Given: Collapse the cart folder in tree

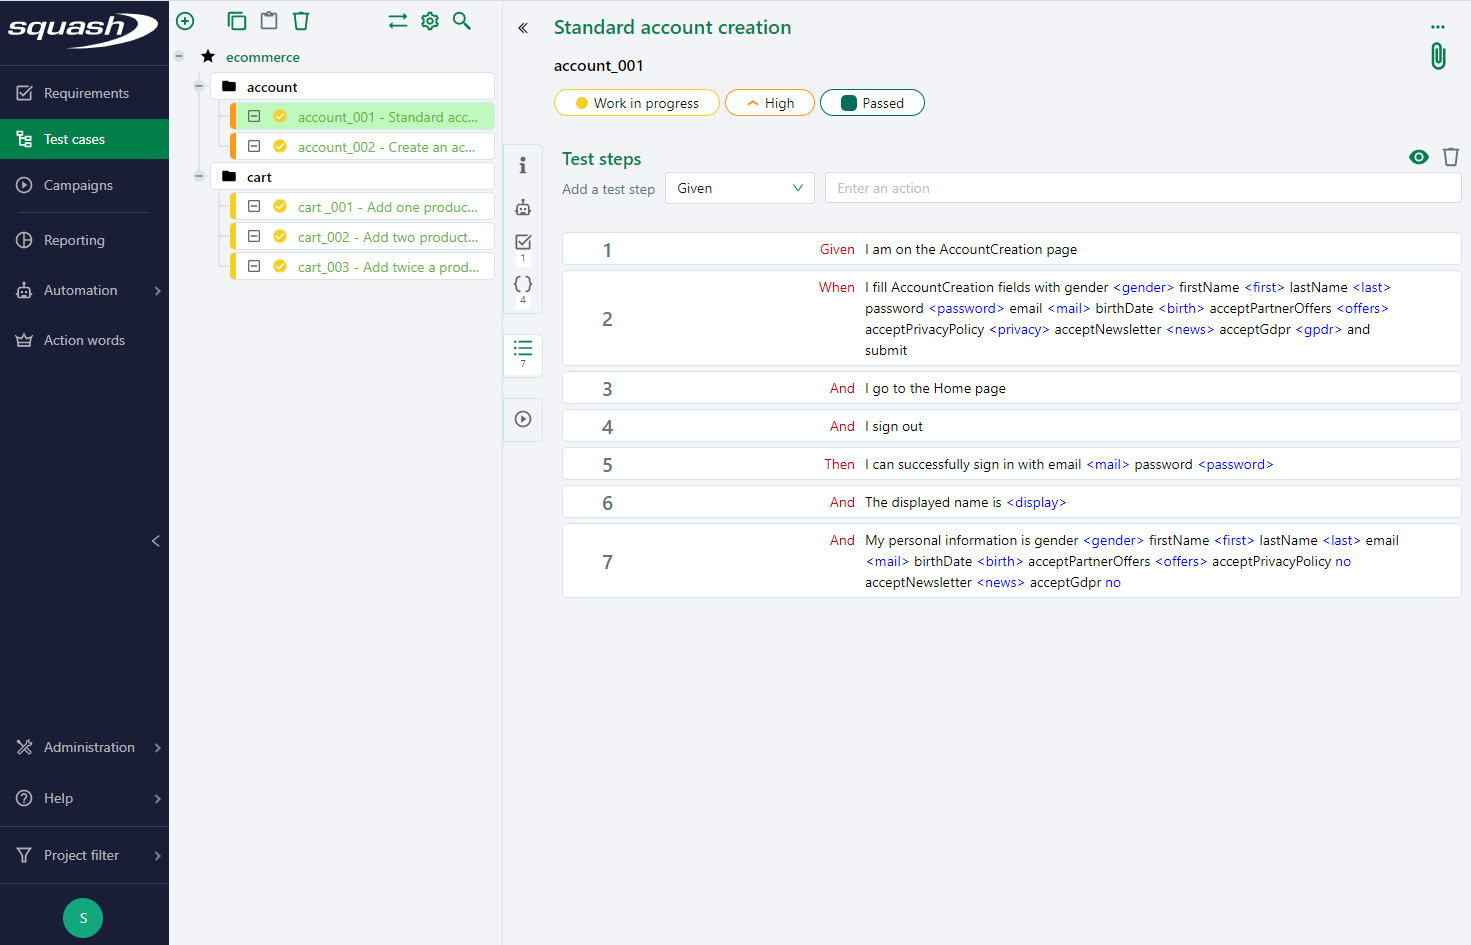Looking at the screenshot, I should 199,177.
